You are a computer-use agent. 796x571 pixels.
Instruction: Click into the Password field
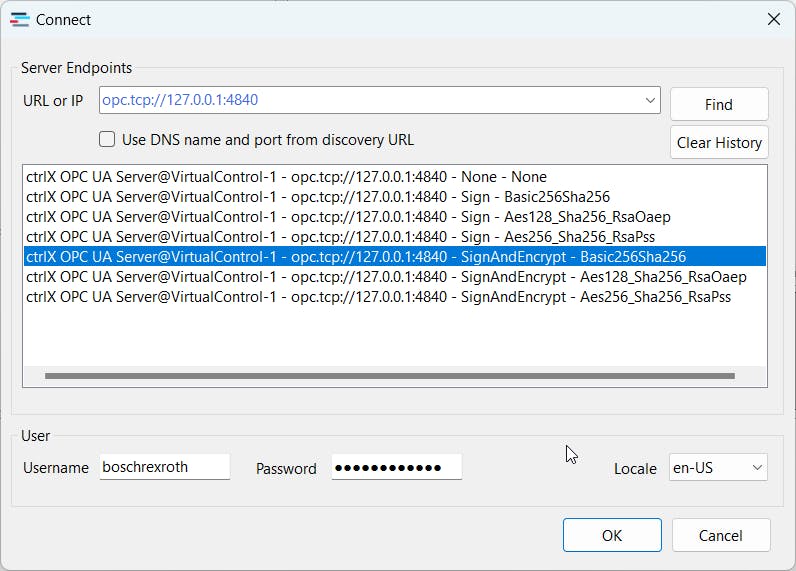point(396,467)
